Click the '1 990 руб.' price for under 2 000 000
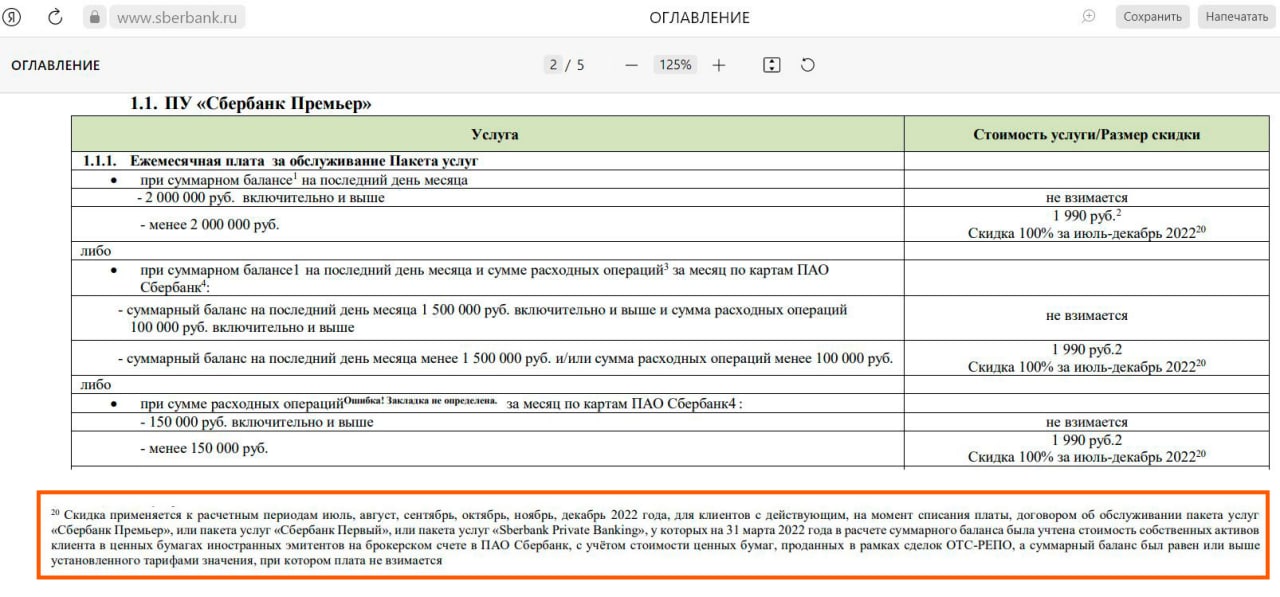 point(1087,216)
